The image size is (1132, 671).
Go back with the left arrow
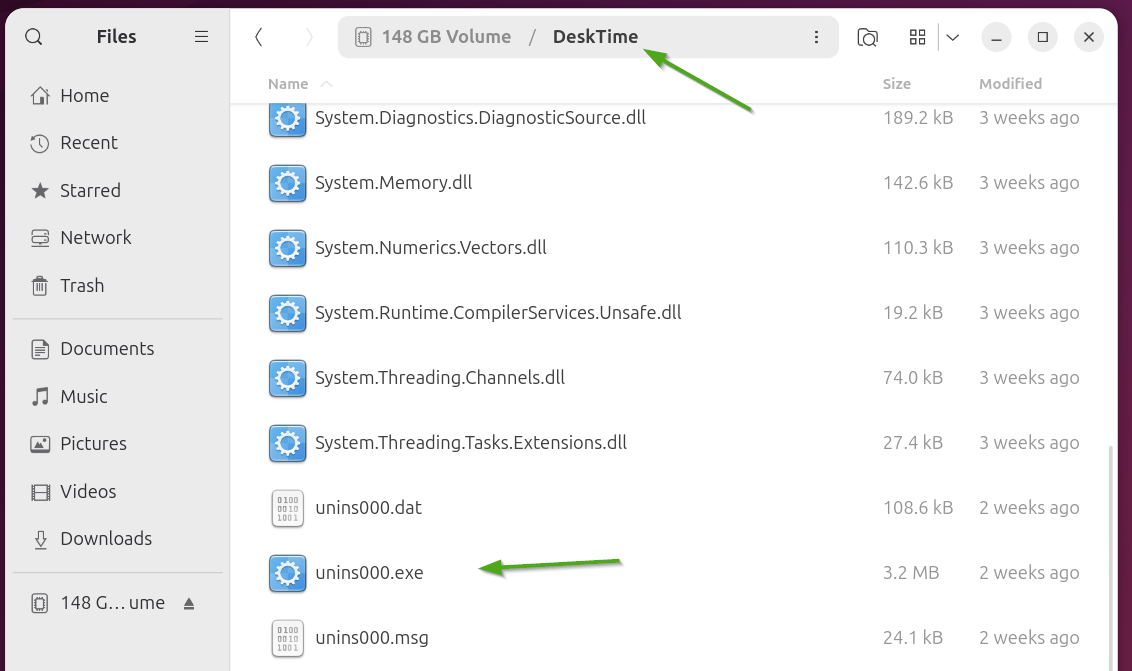pos(259,37)
